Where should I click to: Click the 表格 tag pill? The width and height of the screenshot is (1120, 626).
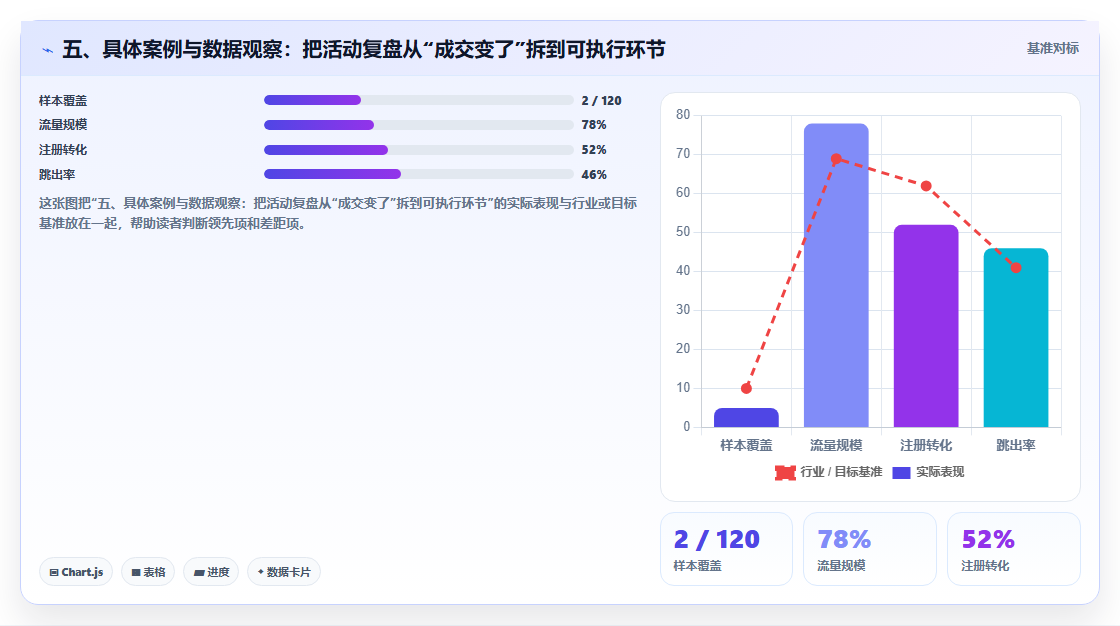(148, 572)
